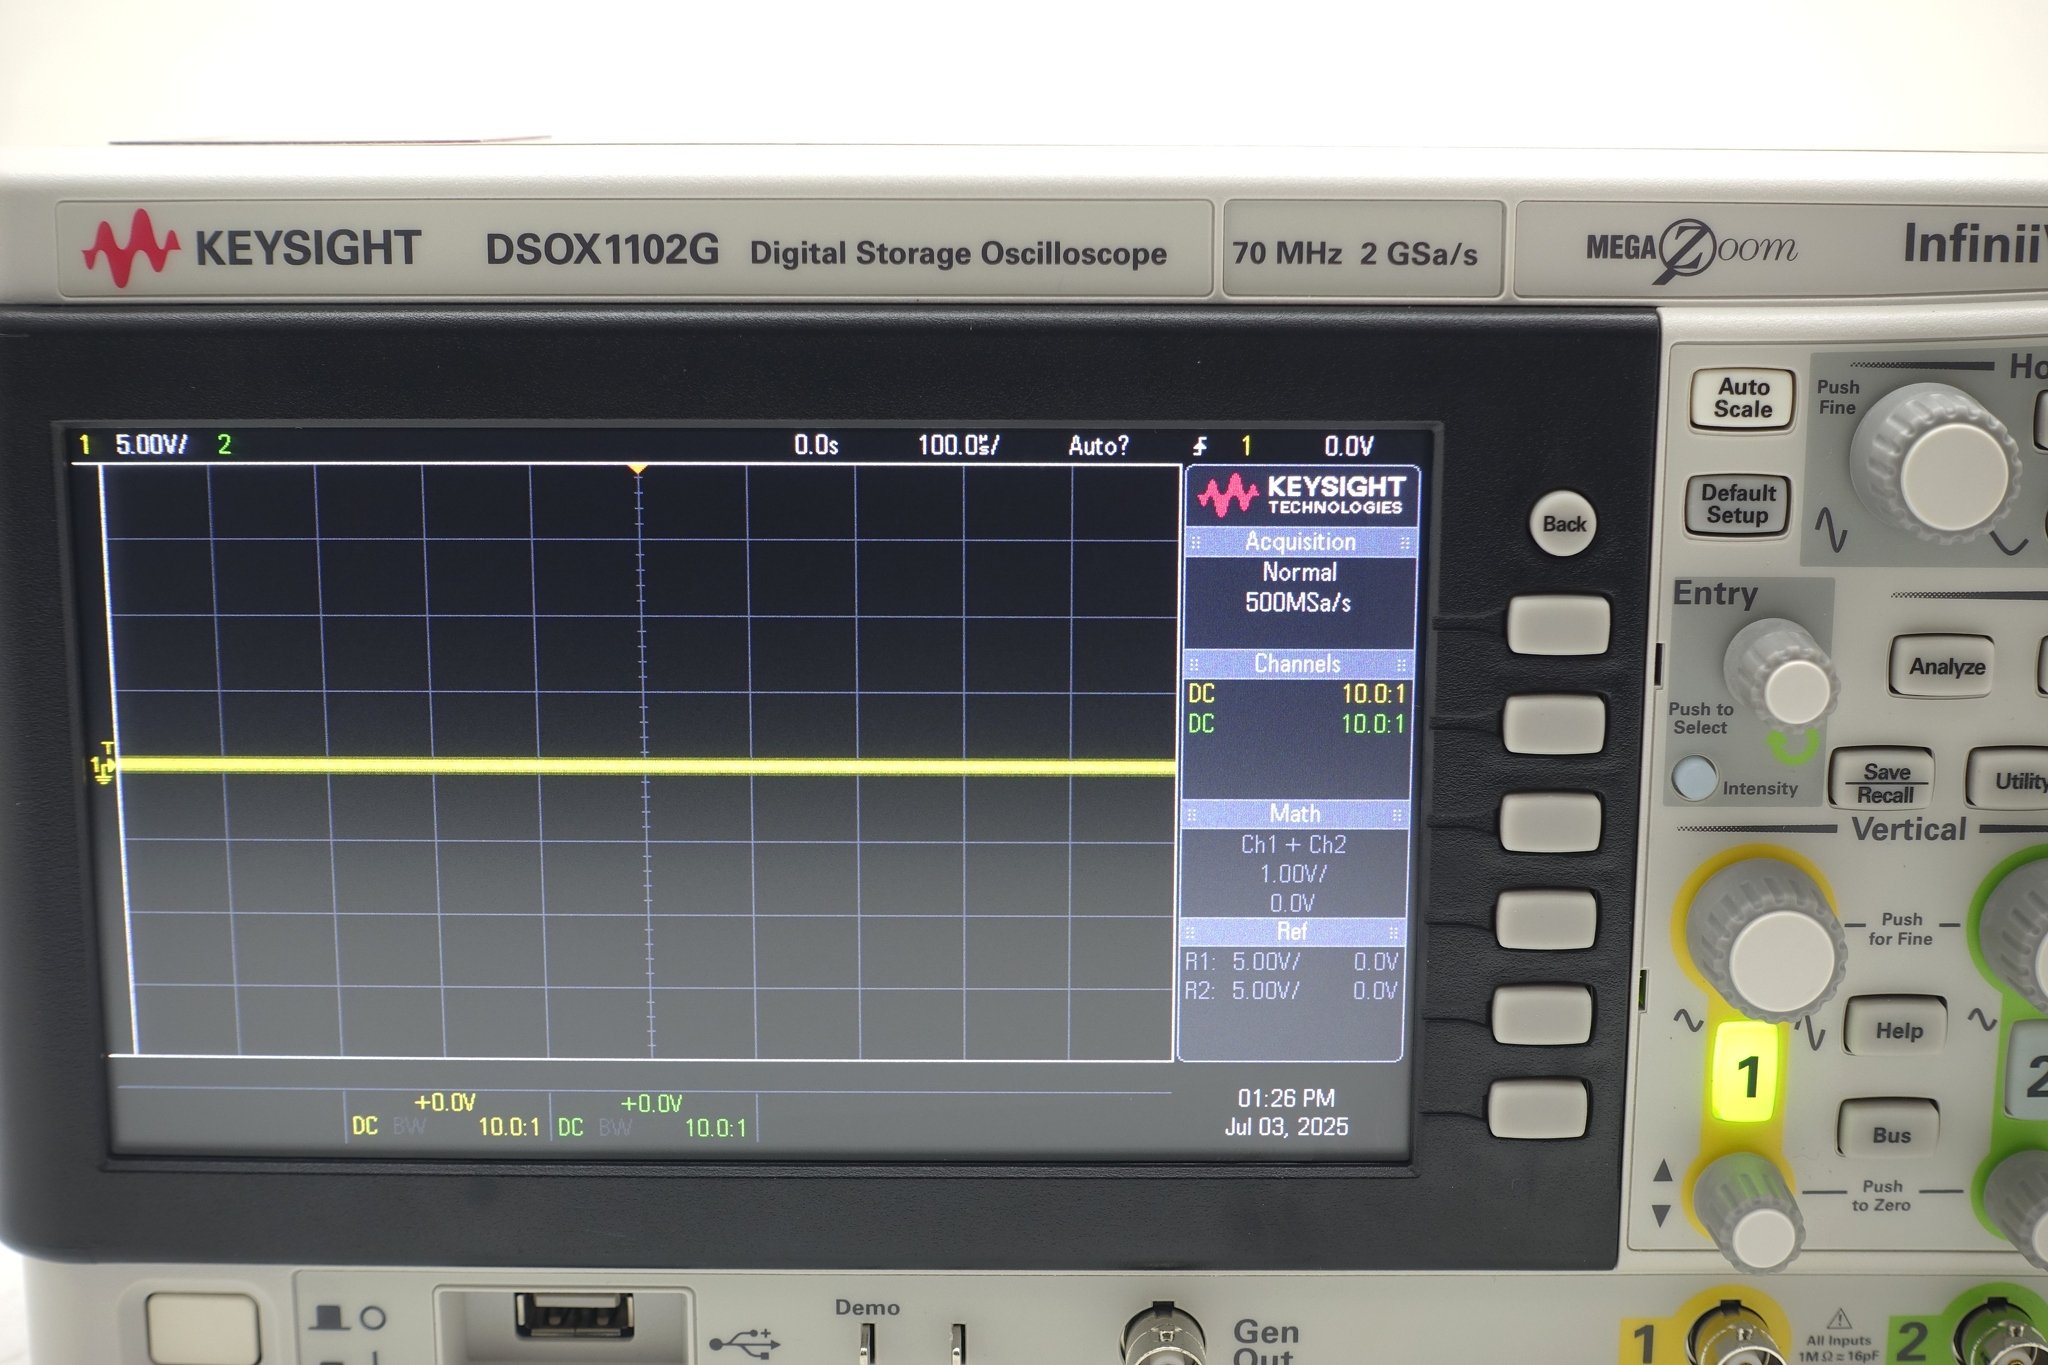
Task: Click the orange trigger position marker at top
Action: [637, 469]
